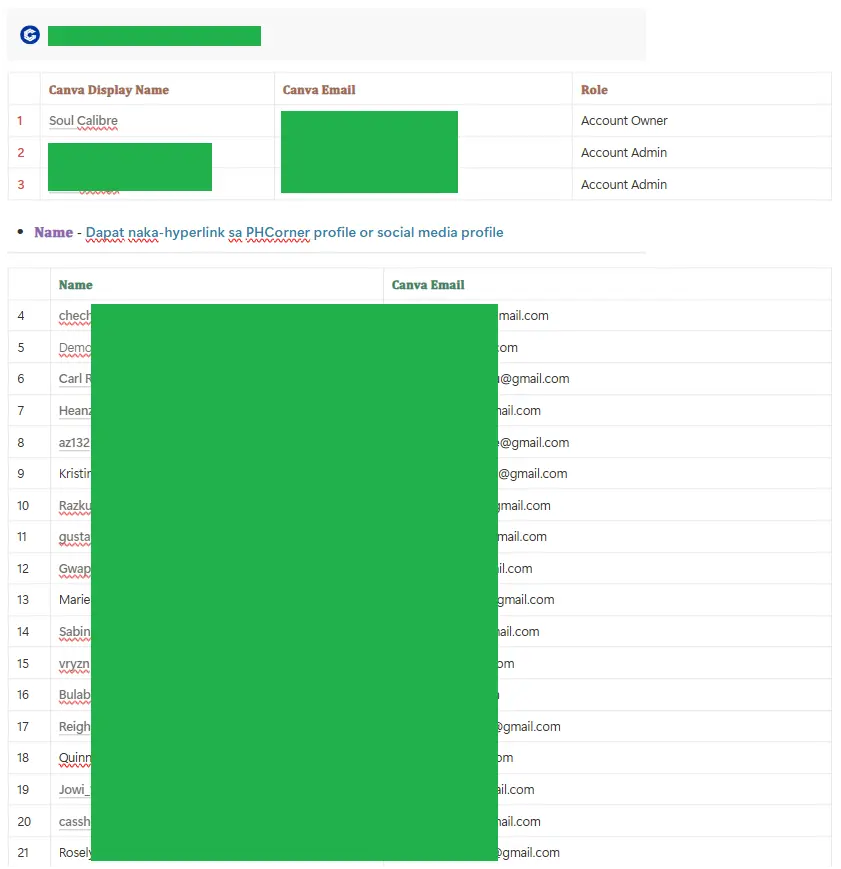Image resolution: width=841 pixels, height=869 pixels.
Task: Click the email ending in row 8
Action: click(534, 443)
